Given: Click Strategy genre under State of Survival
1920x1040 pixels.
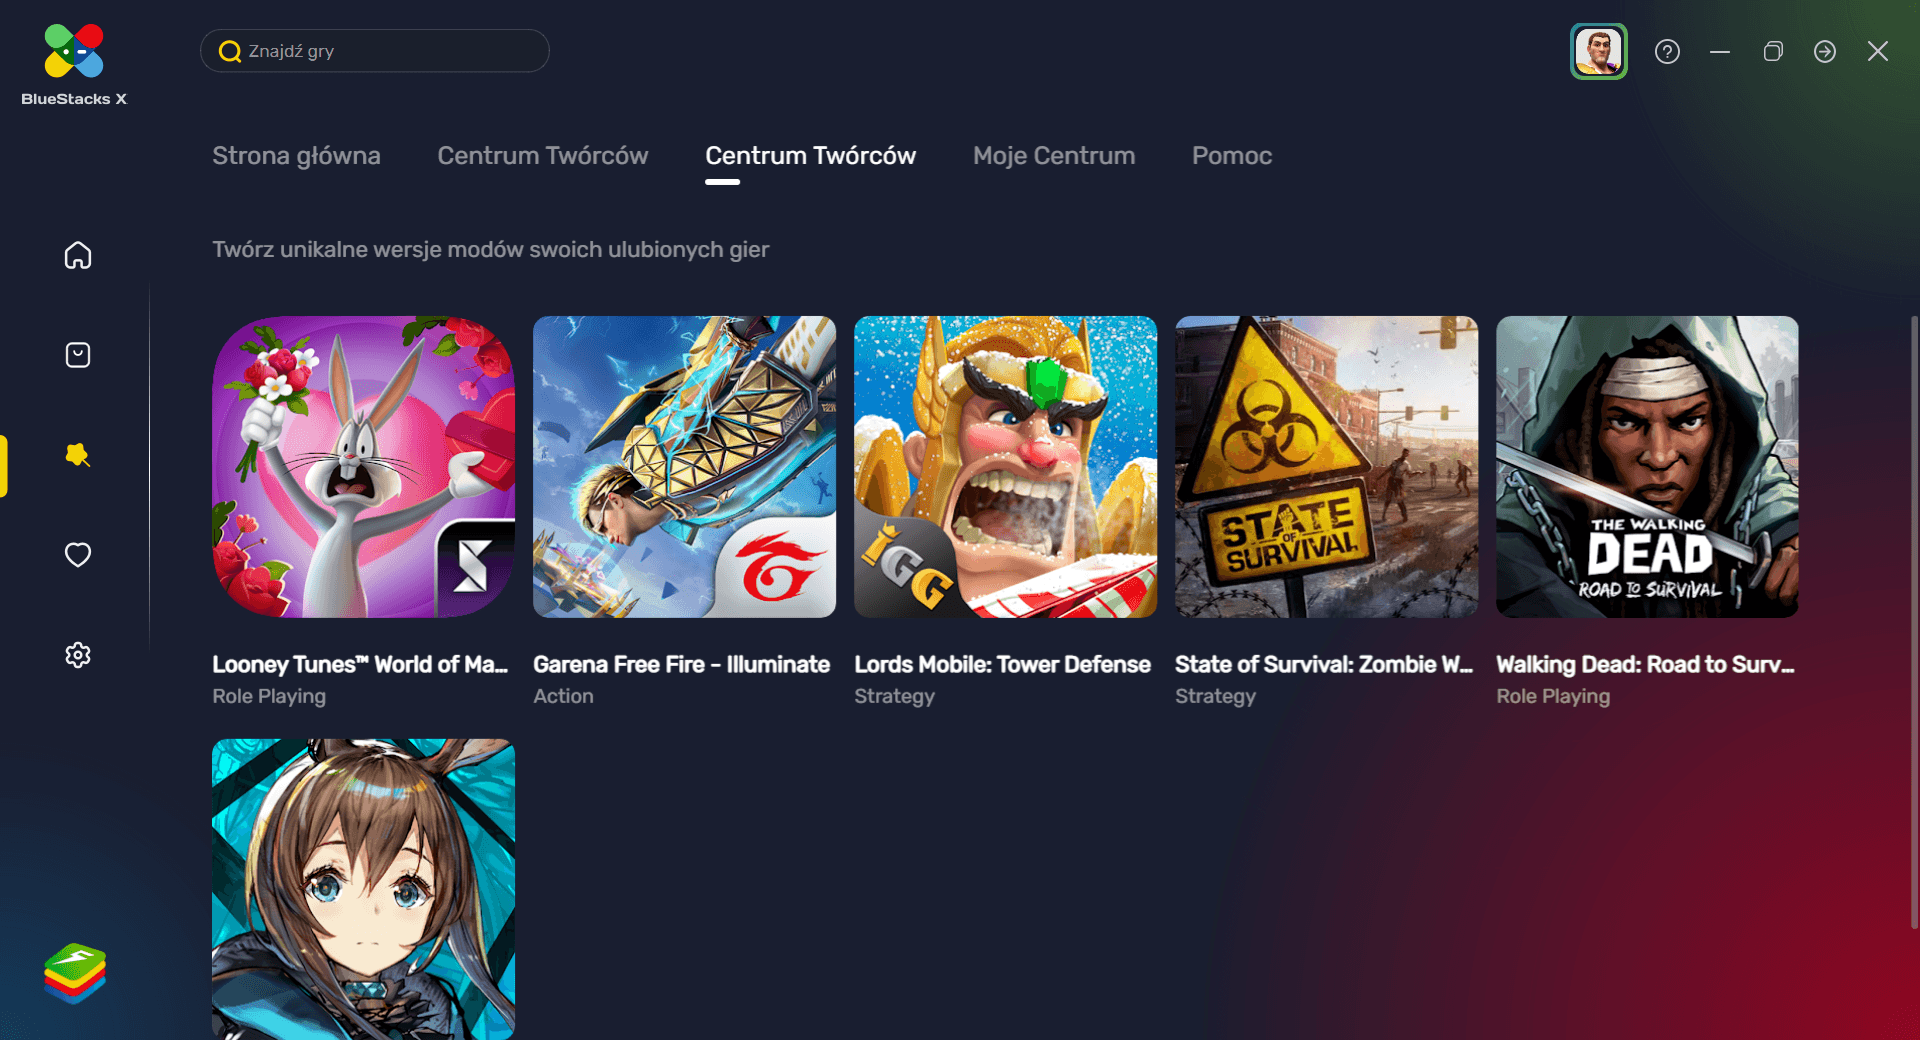Looking at the screenshot, I should pyautogui.click(x=1215, y=696).
